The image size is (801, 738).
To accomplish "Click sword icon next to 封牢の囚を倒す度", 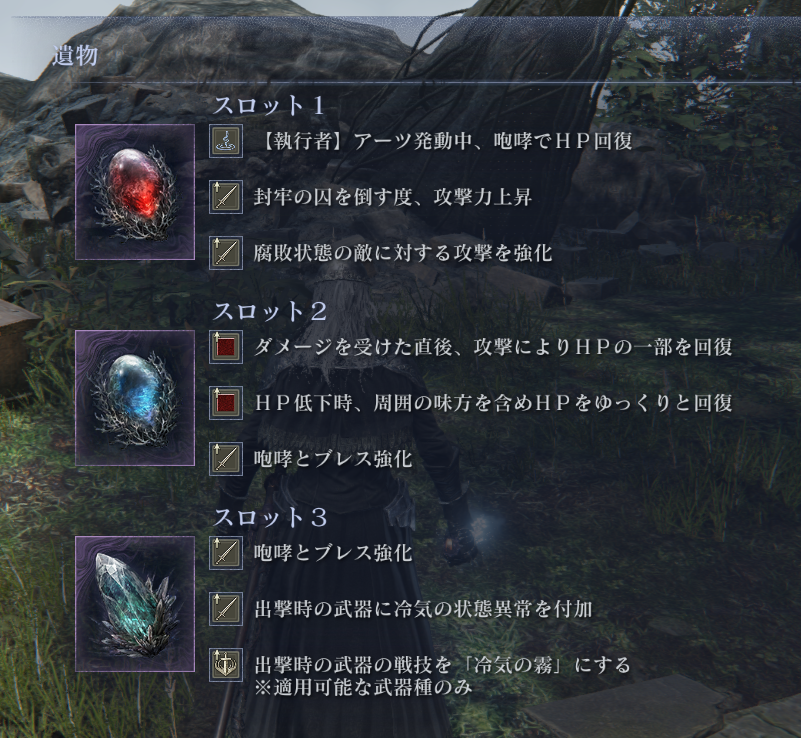I will 226,197.
